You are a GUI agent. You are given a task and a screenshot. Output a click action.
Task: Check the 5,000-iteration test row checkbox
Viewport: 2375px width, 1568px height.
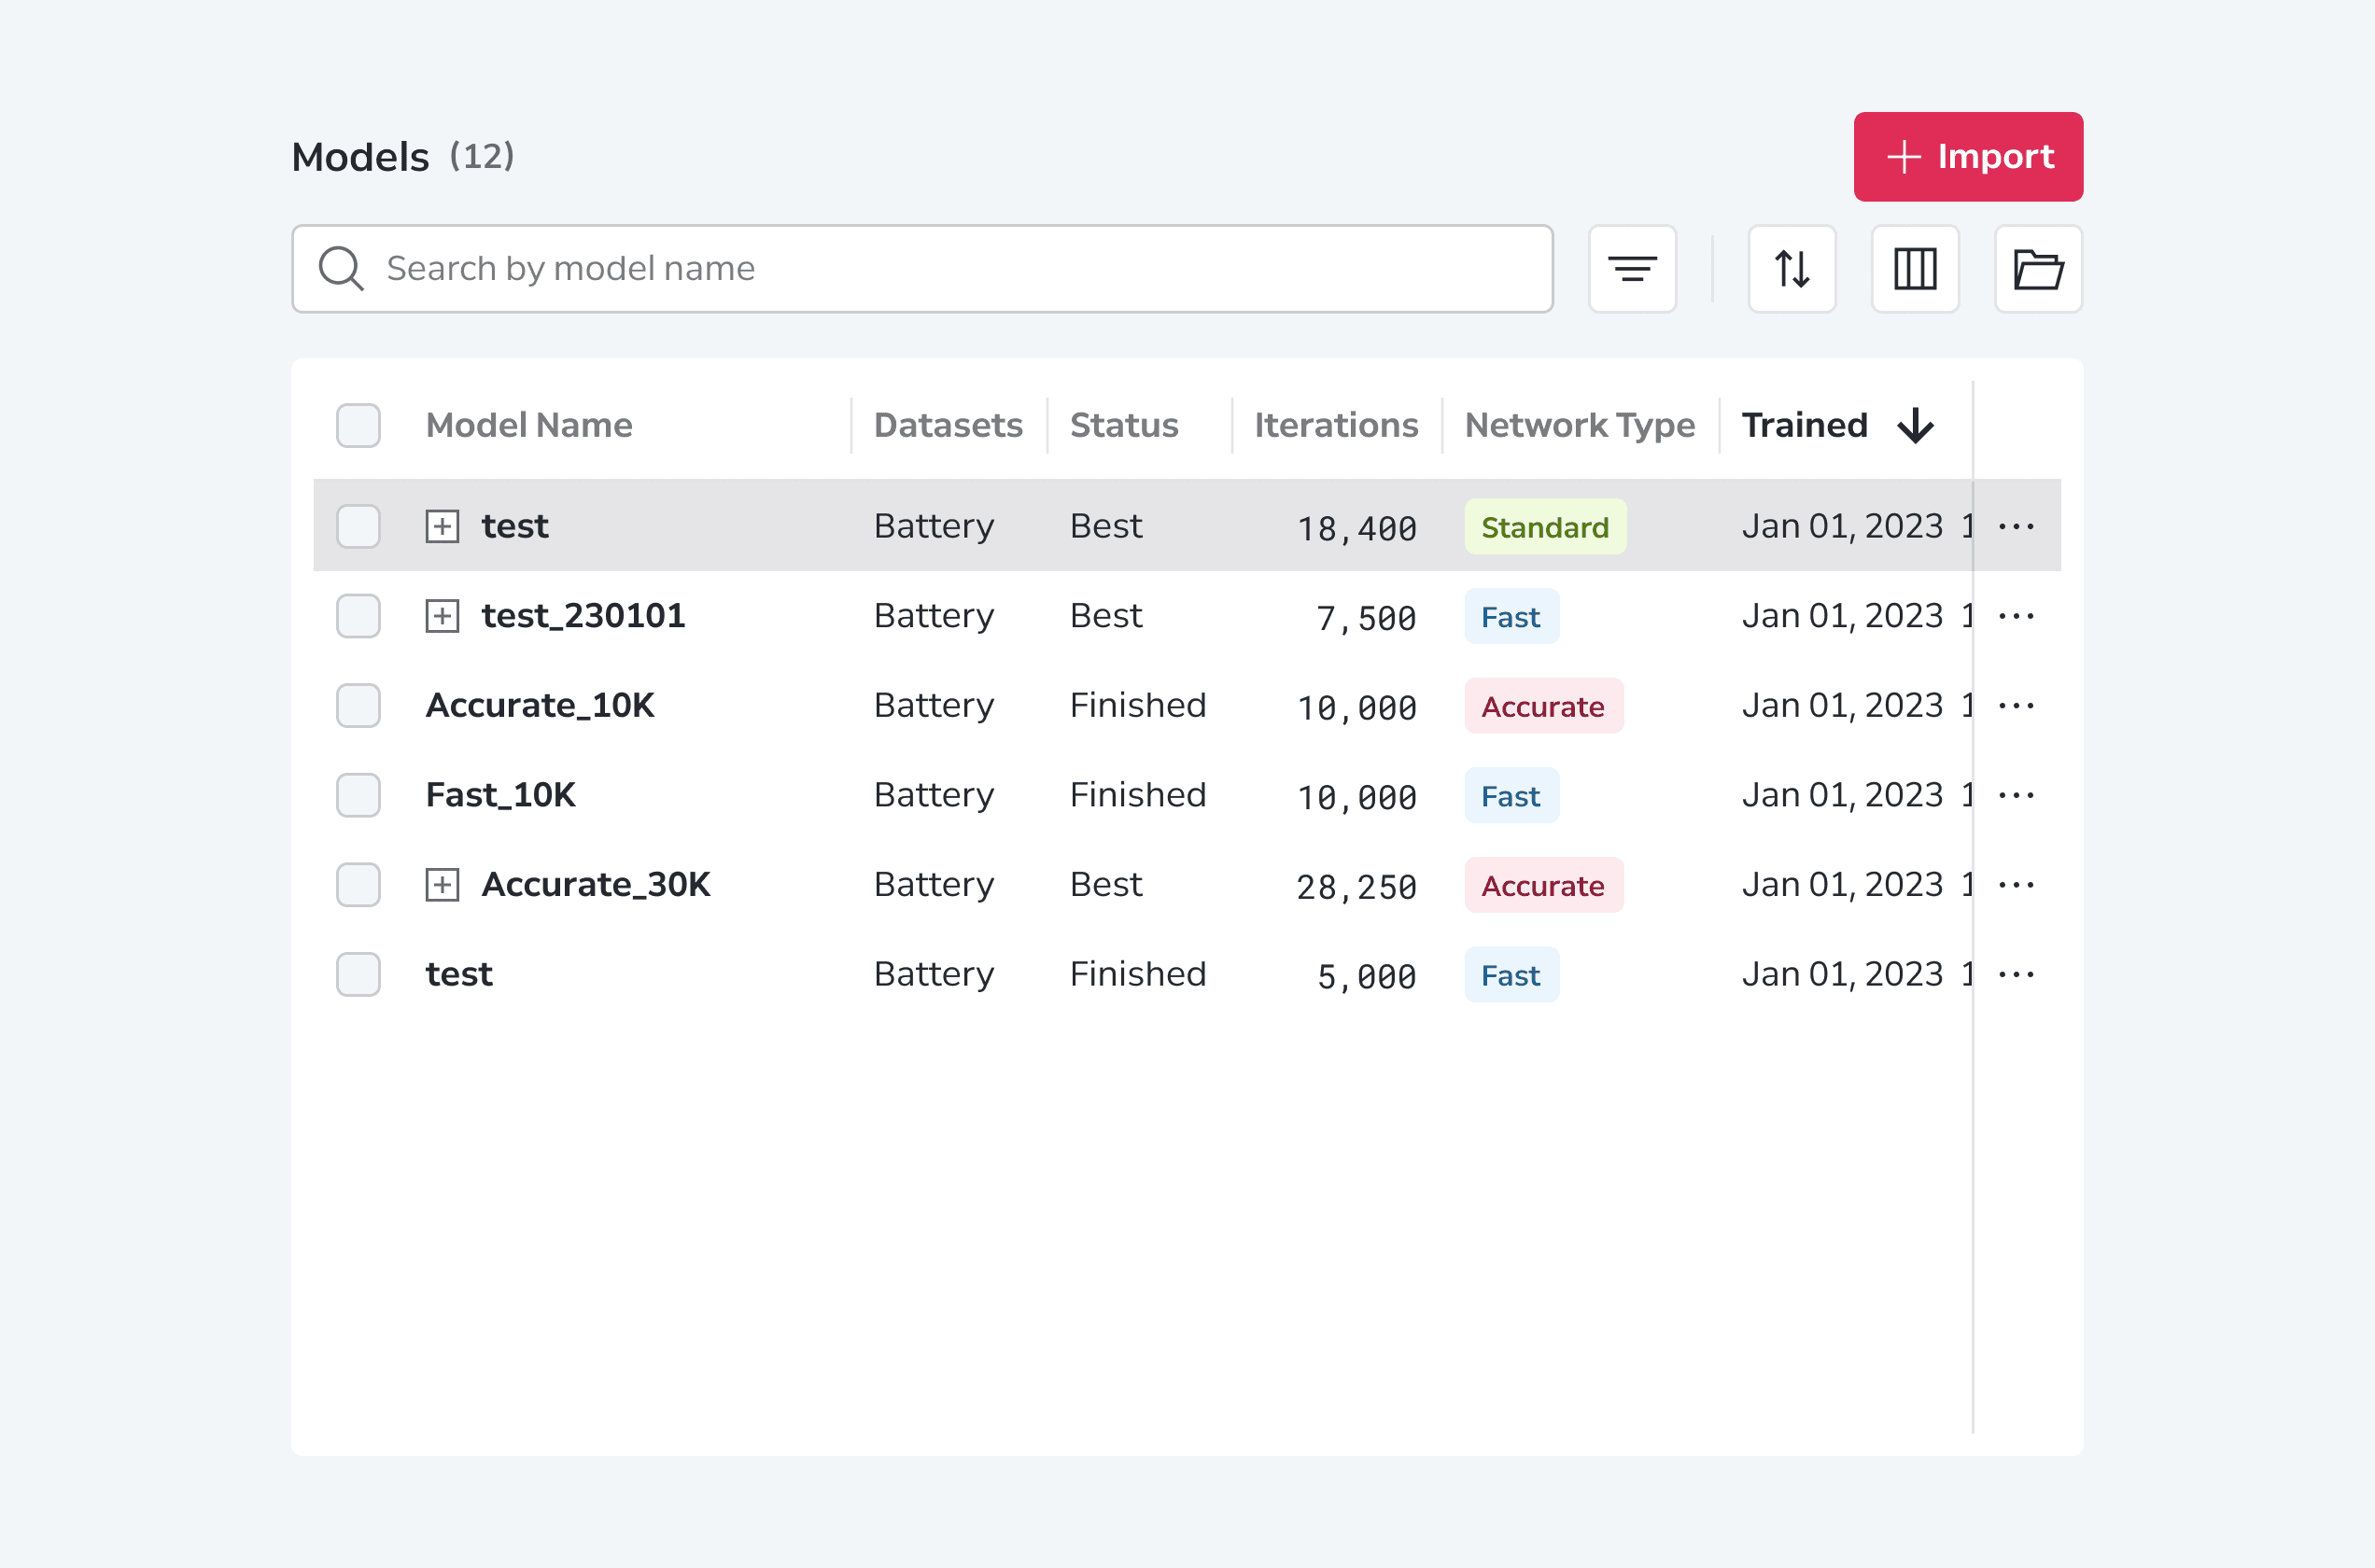click(x=358, y=974)
